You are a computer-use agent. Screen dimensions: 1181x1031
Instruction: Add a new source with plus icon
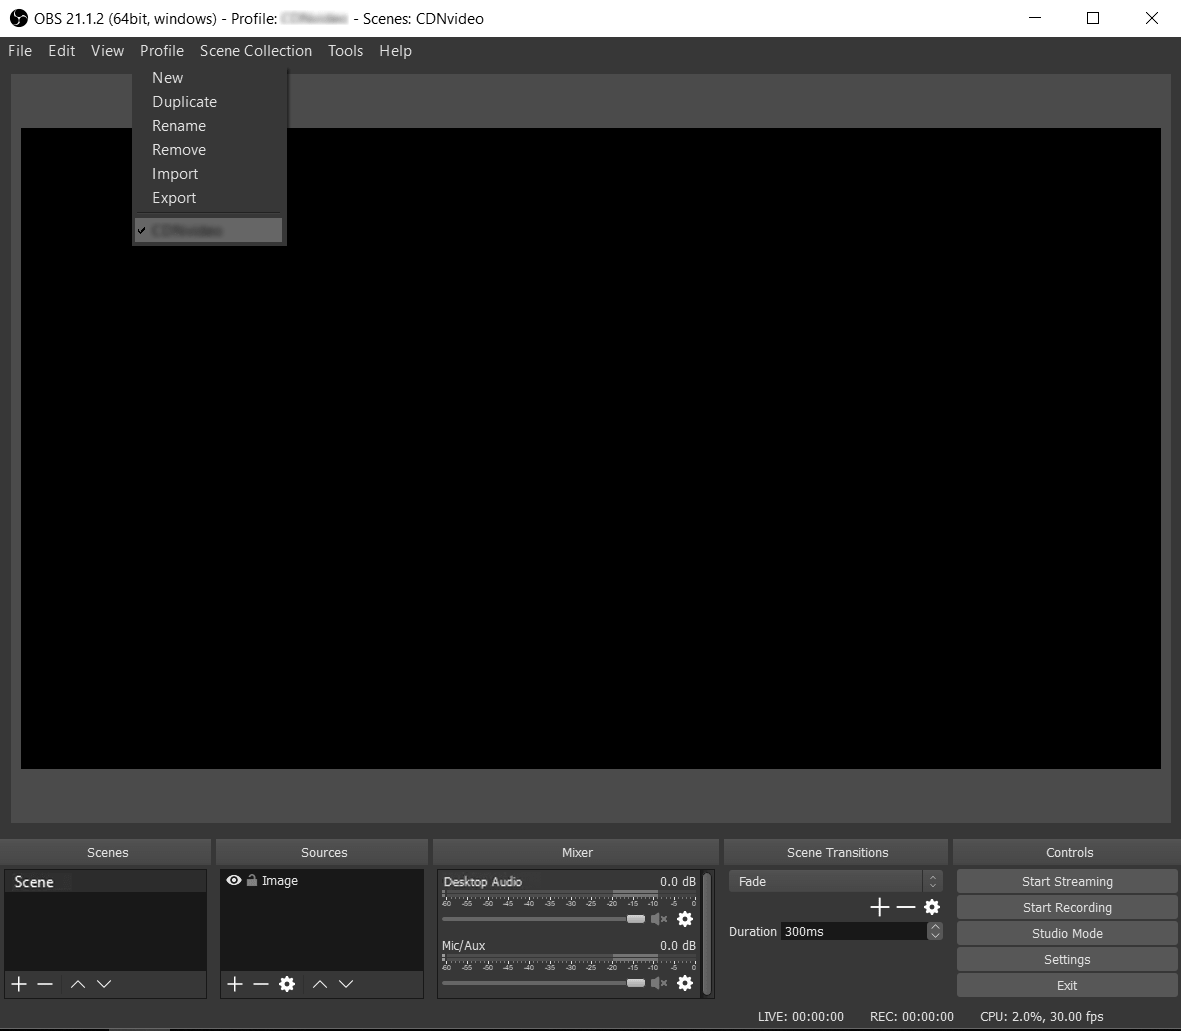[235, 984]
